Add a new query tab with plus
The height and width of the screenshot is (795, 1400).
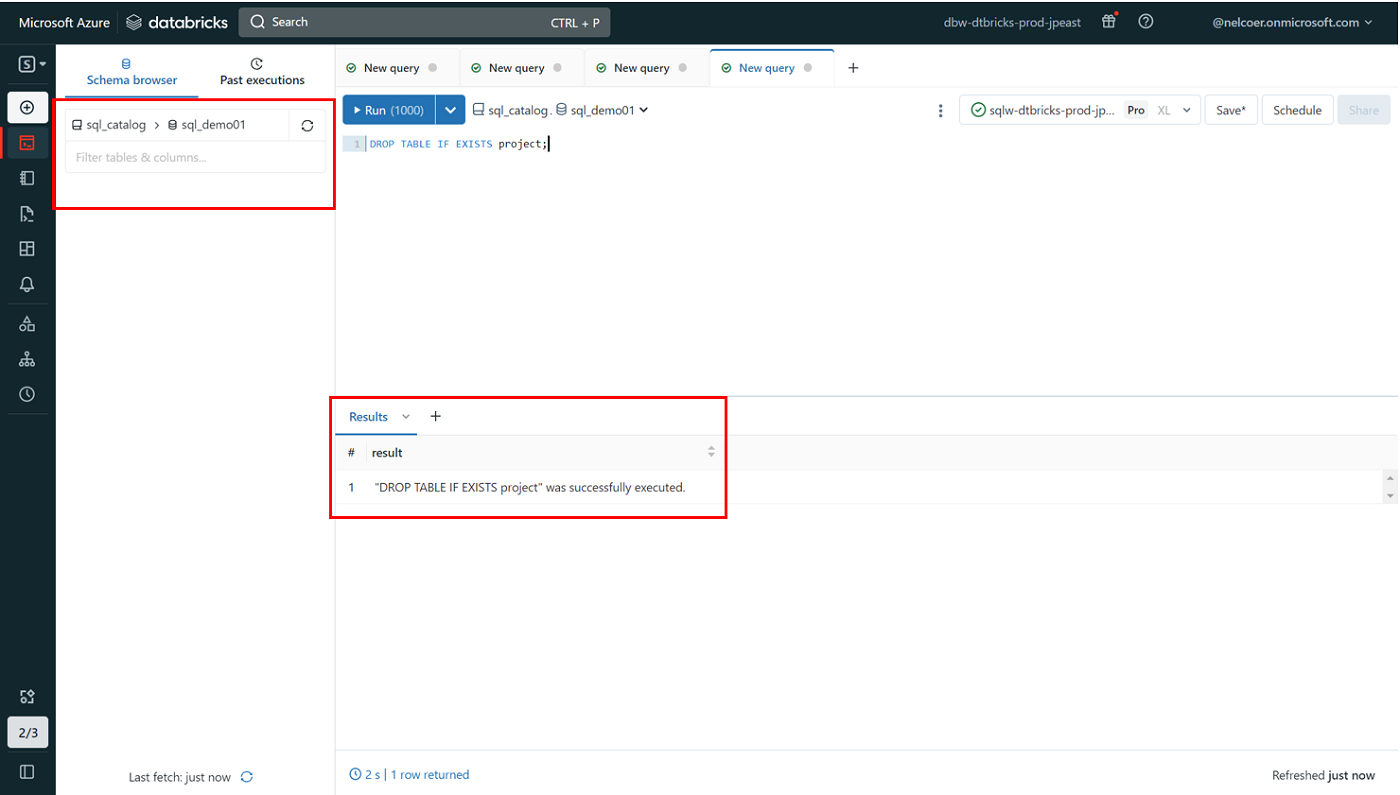[x=853, y=68]
